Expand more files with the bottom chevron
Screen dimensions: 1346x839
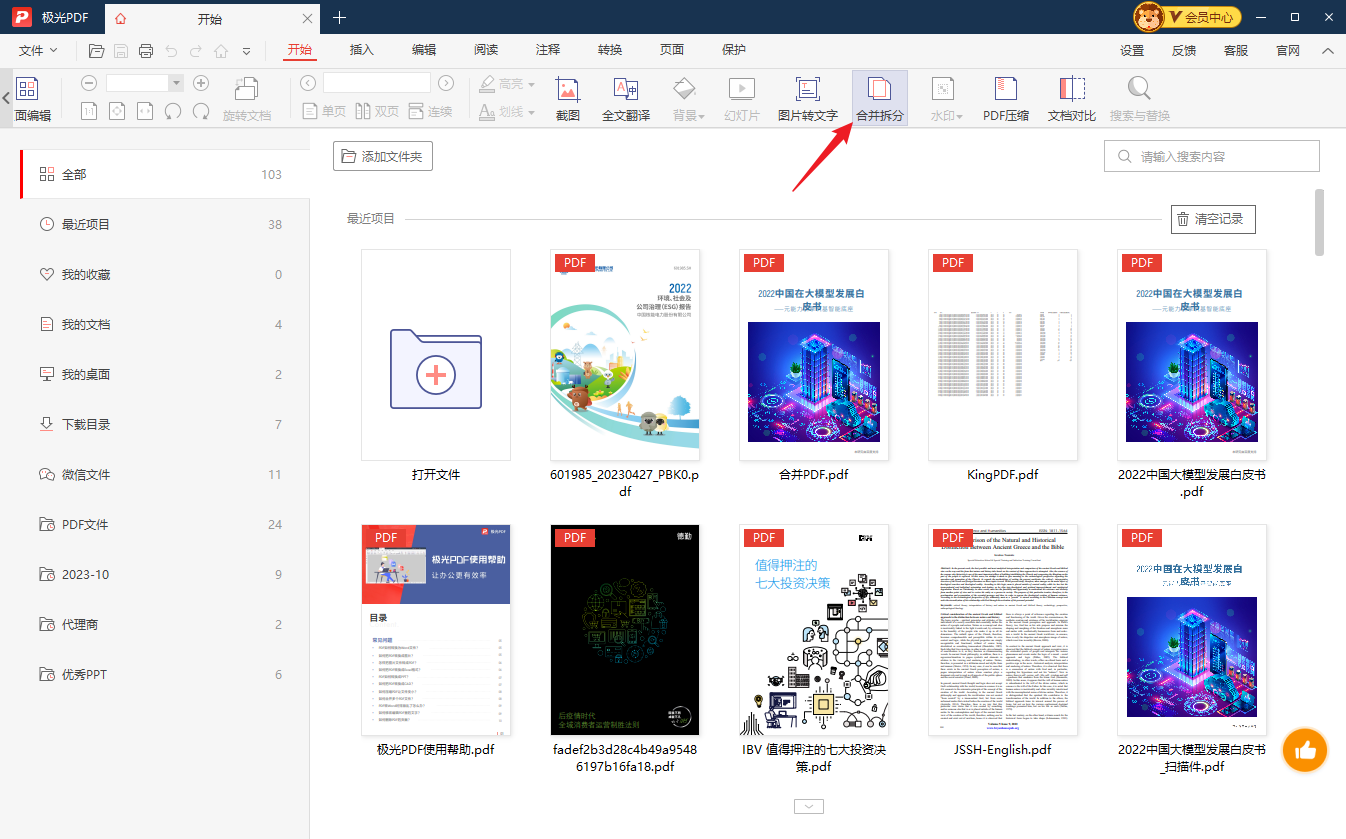coord(809,806)
